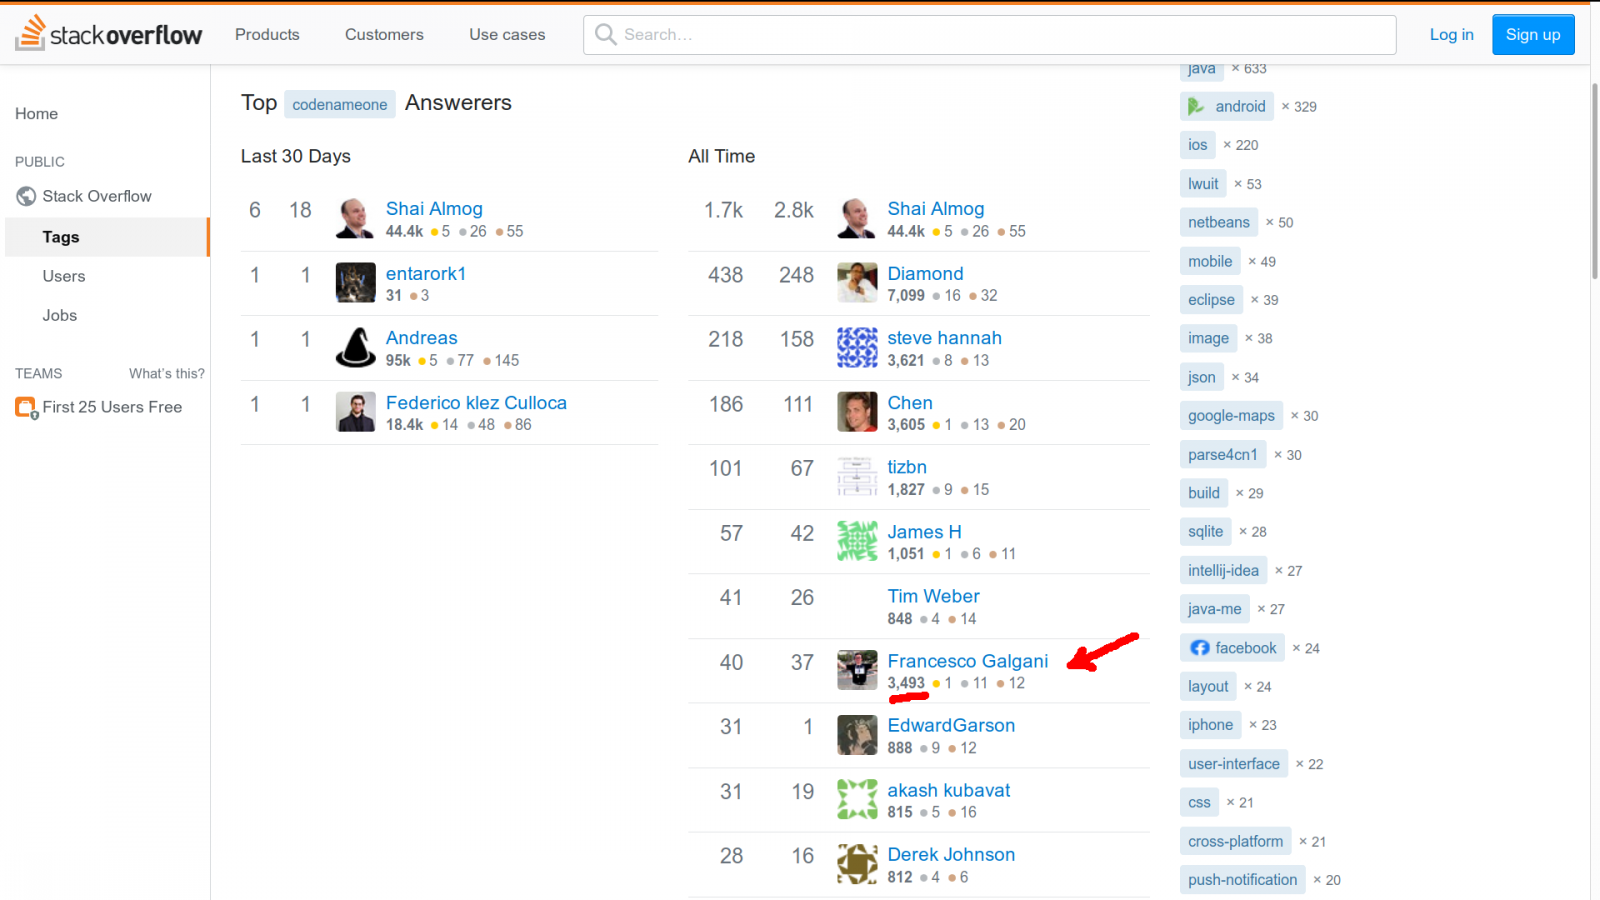Image resolution: width=1600 pixels, height=900 pixels.
Task: Click the Log in link
Action: (1451, 35)
